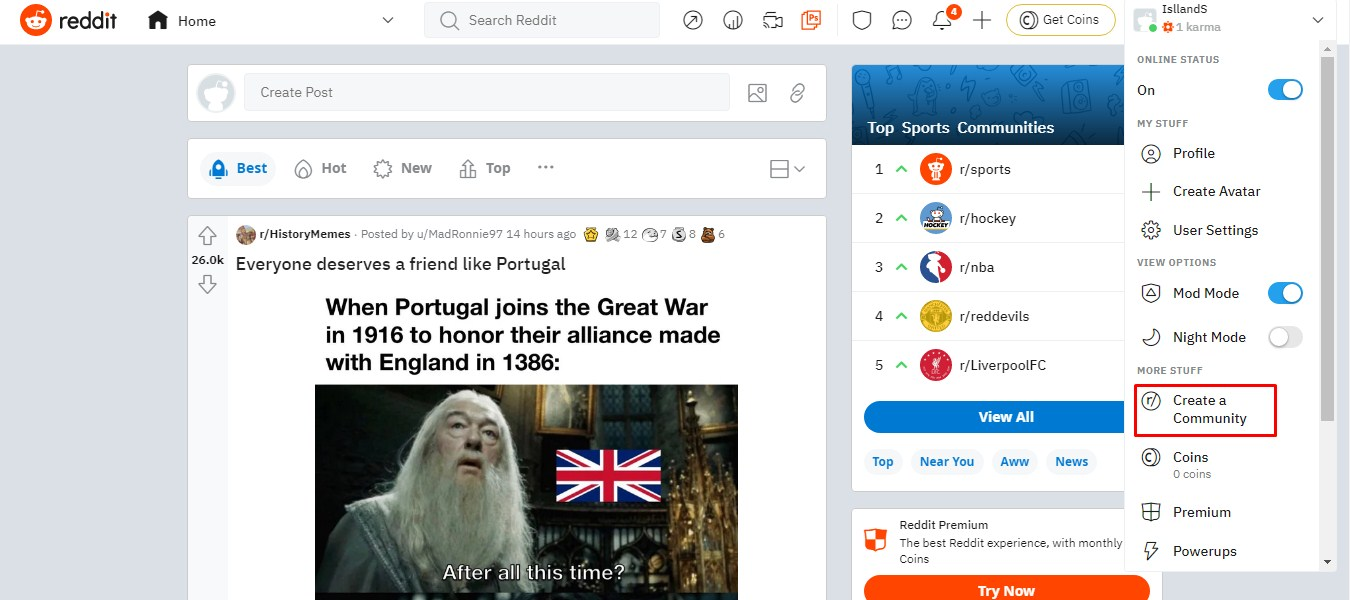Collapse the user account dropdown chevron

[1318, 20]
